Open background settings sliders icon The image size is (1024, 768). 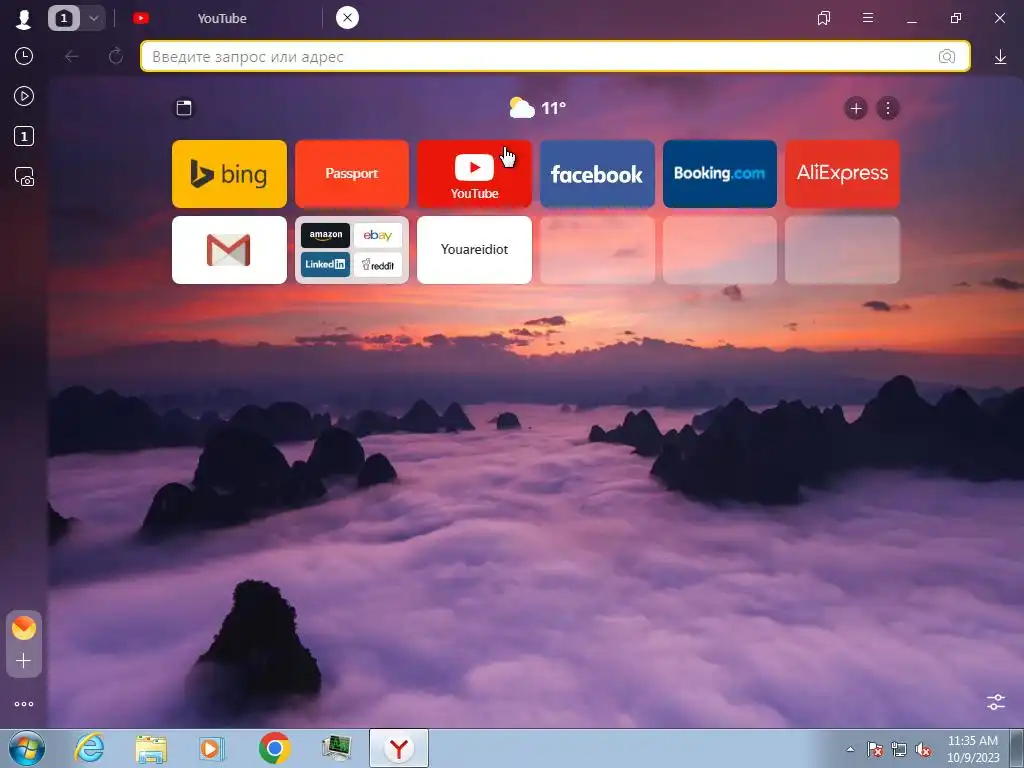click(996, 702)
